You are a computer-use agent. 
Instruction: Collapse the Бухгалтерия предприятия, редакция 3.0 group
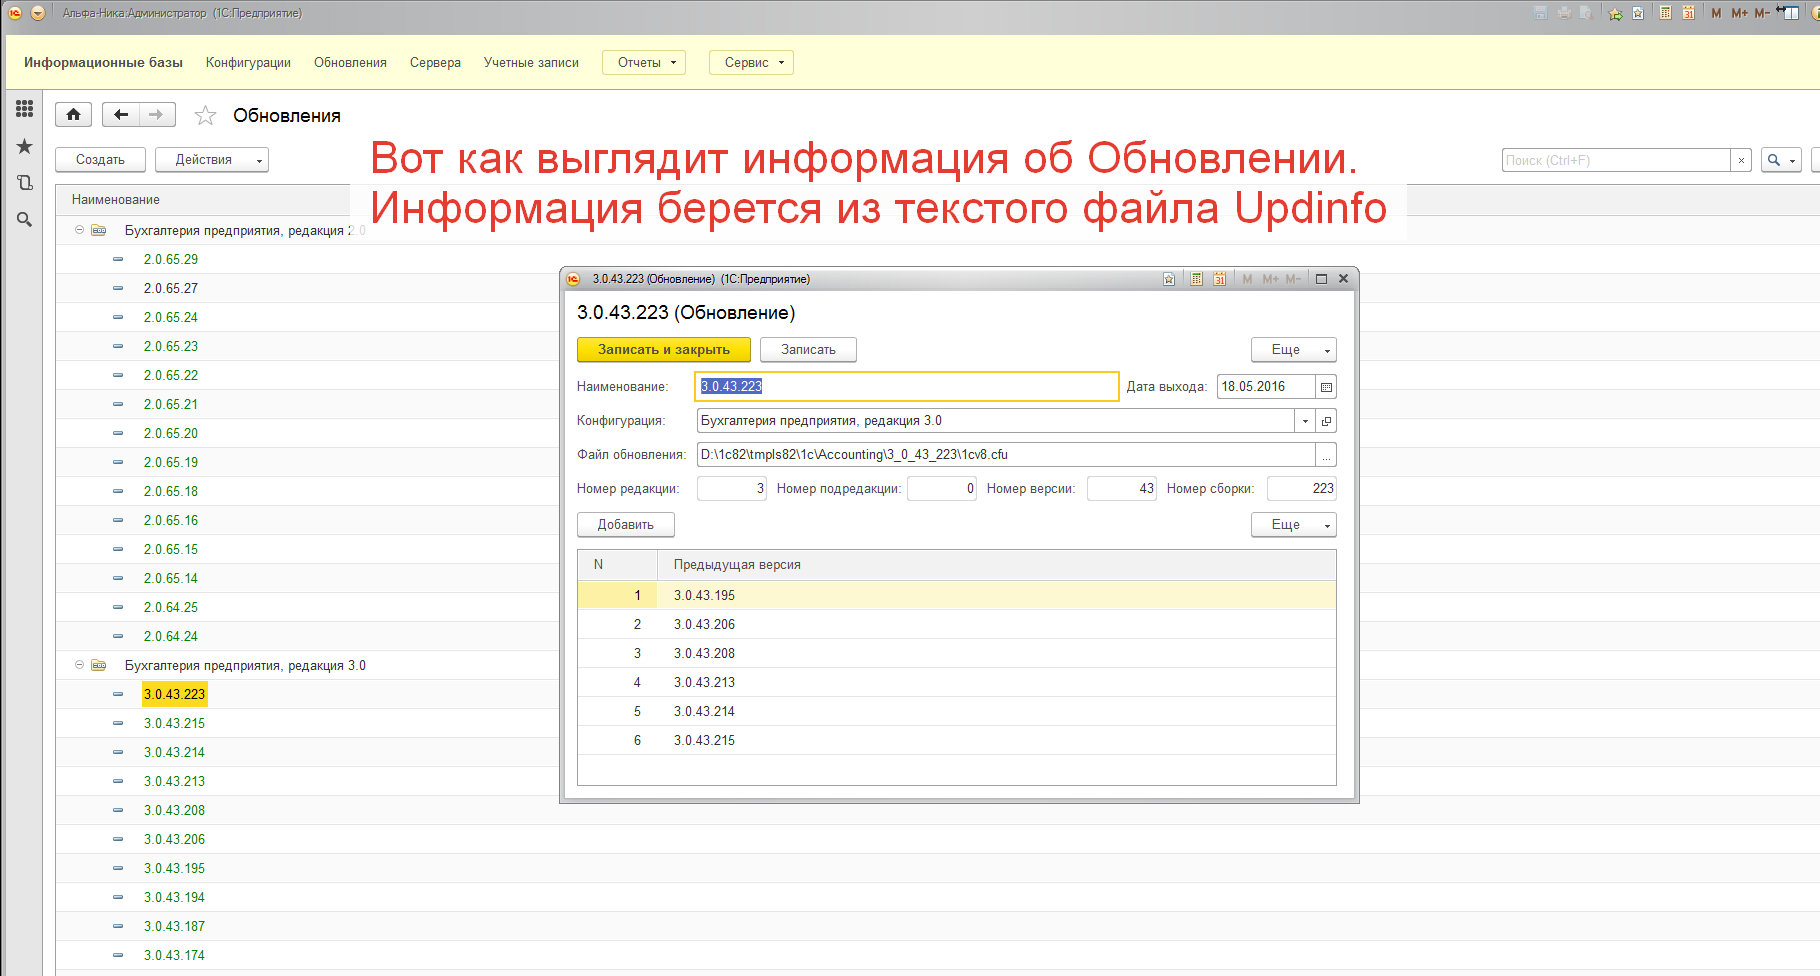click(x=79, y=665)
